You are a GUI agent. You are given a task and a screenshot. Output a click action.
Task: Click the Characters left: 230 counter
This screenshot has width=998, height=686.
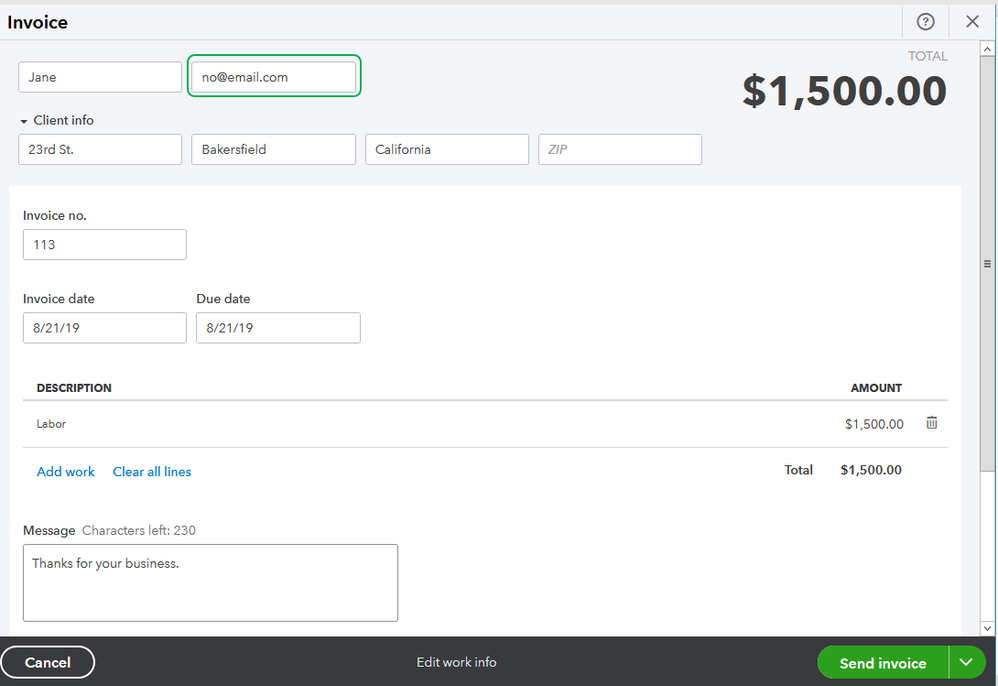point(139,530)
